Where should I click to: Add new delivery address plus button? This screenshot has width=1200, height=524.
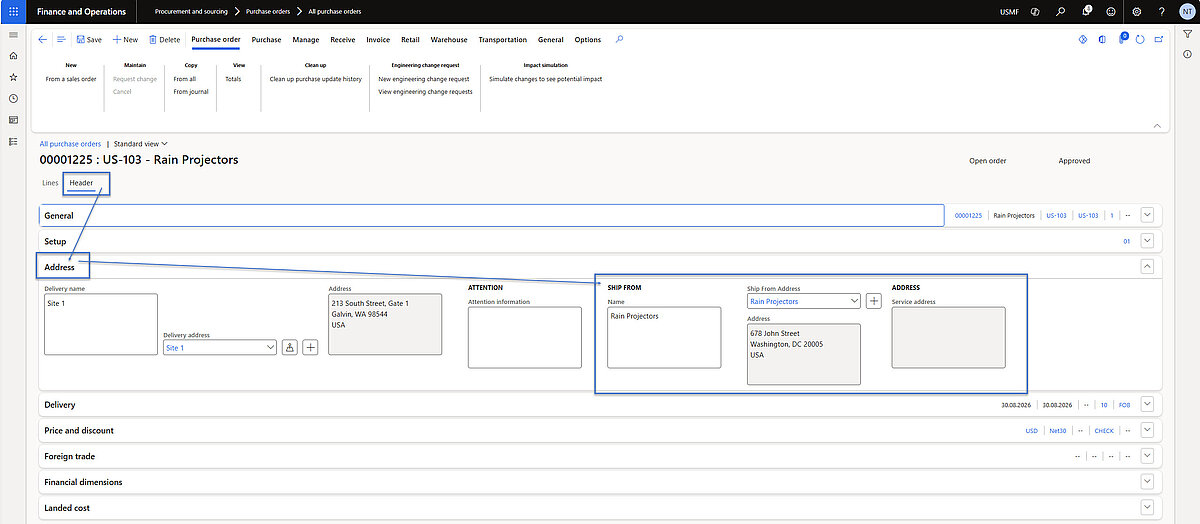[311, 347]
